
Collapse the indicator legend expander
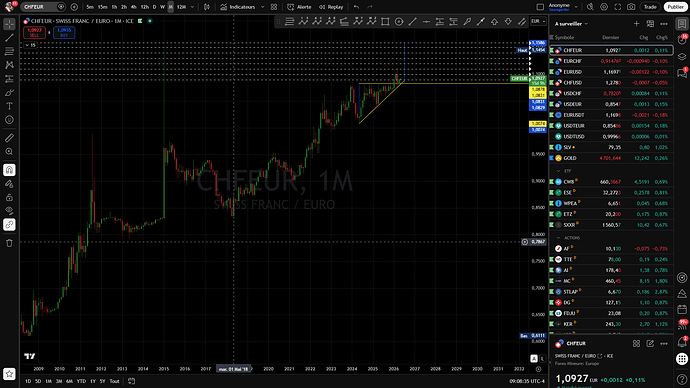[30, 45]
